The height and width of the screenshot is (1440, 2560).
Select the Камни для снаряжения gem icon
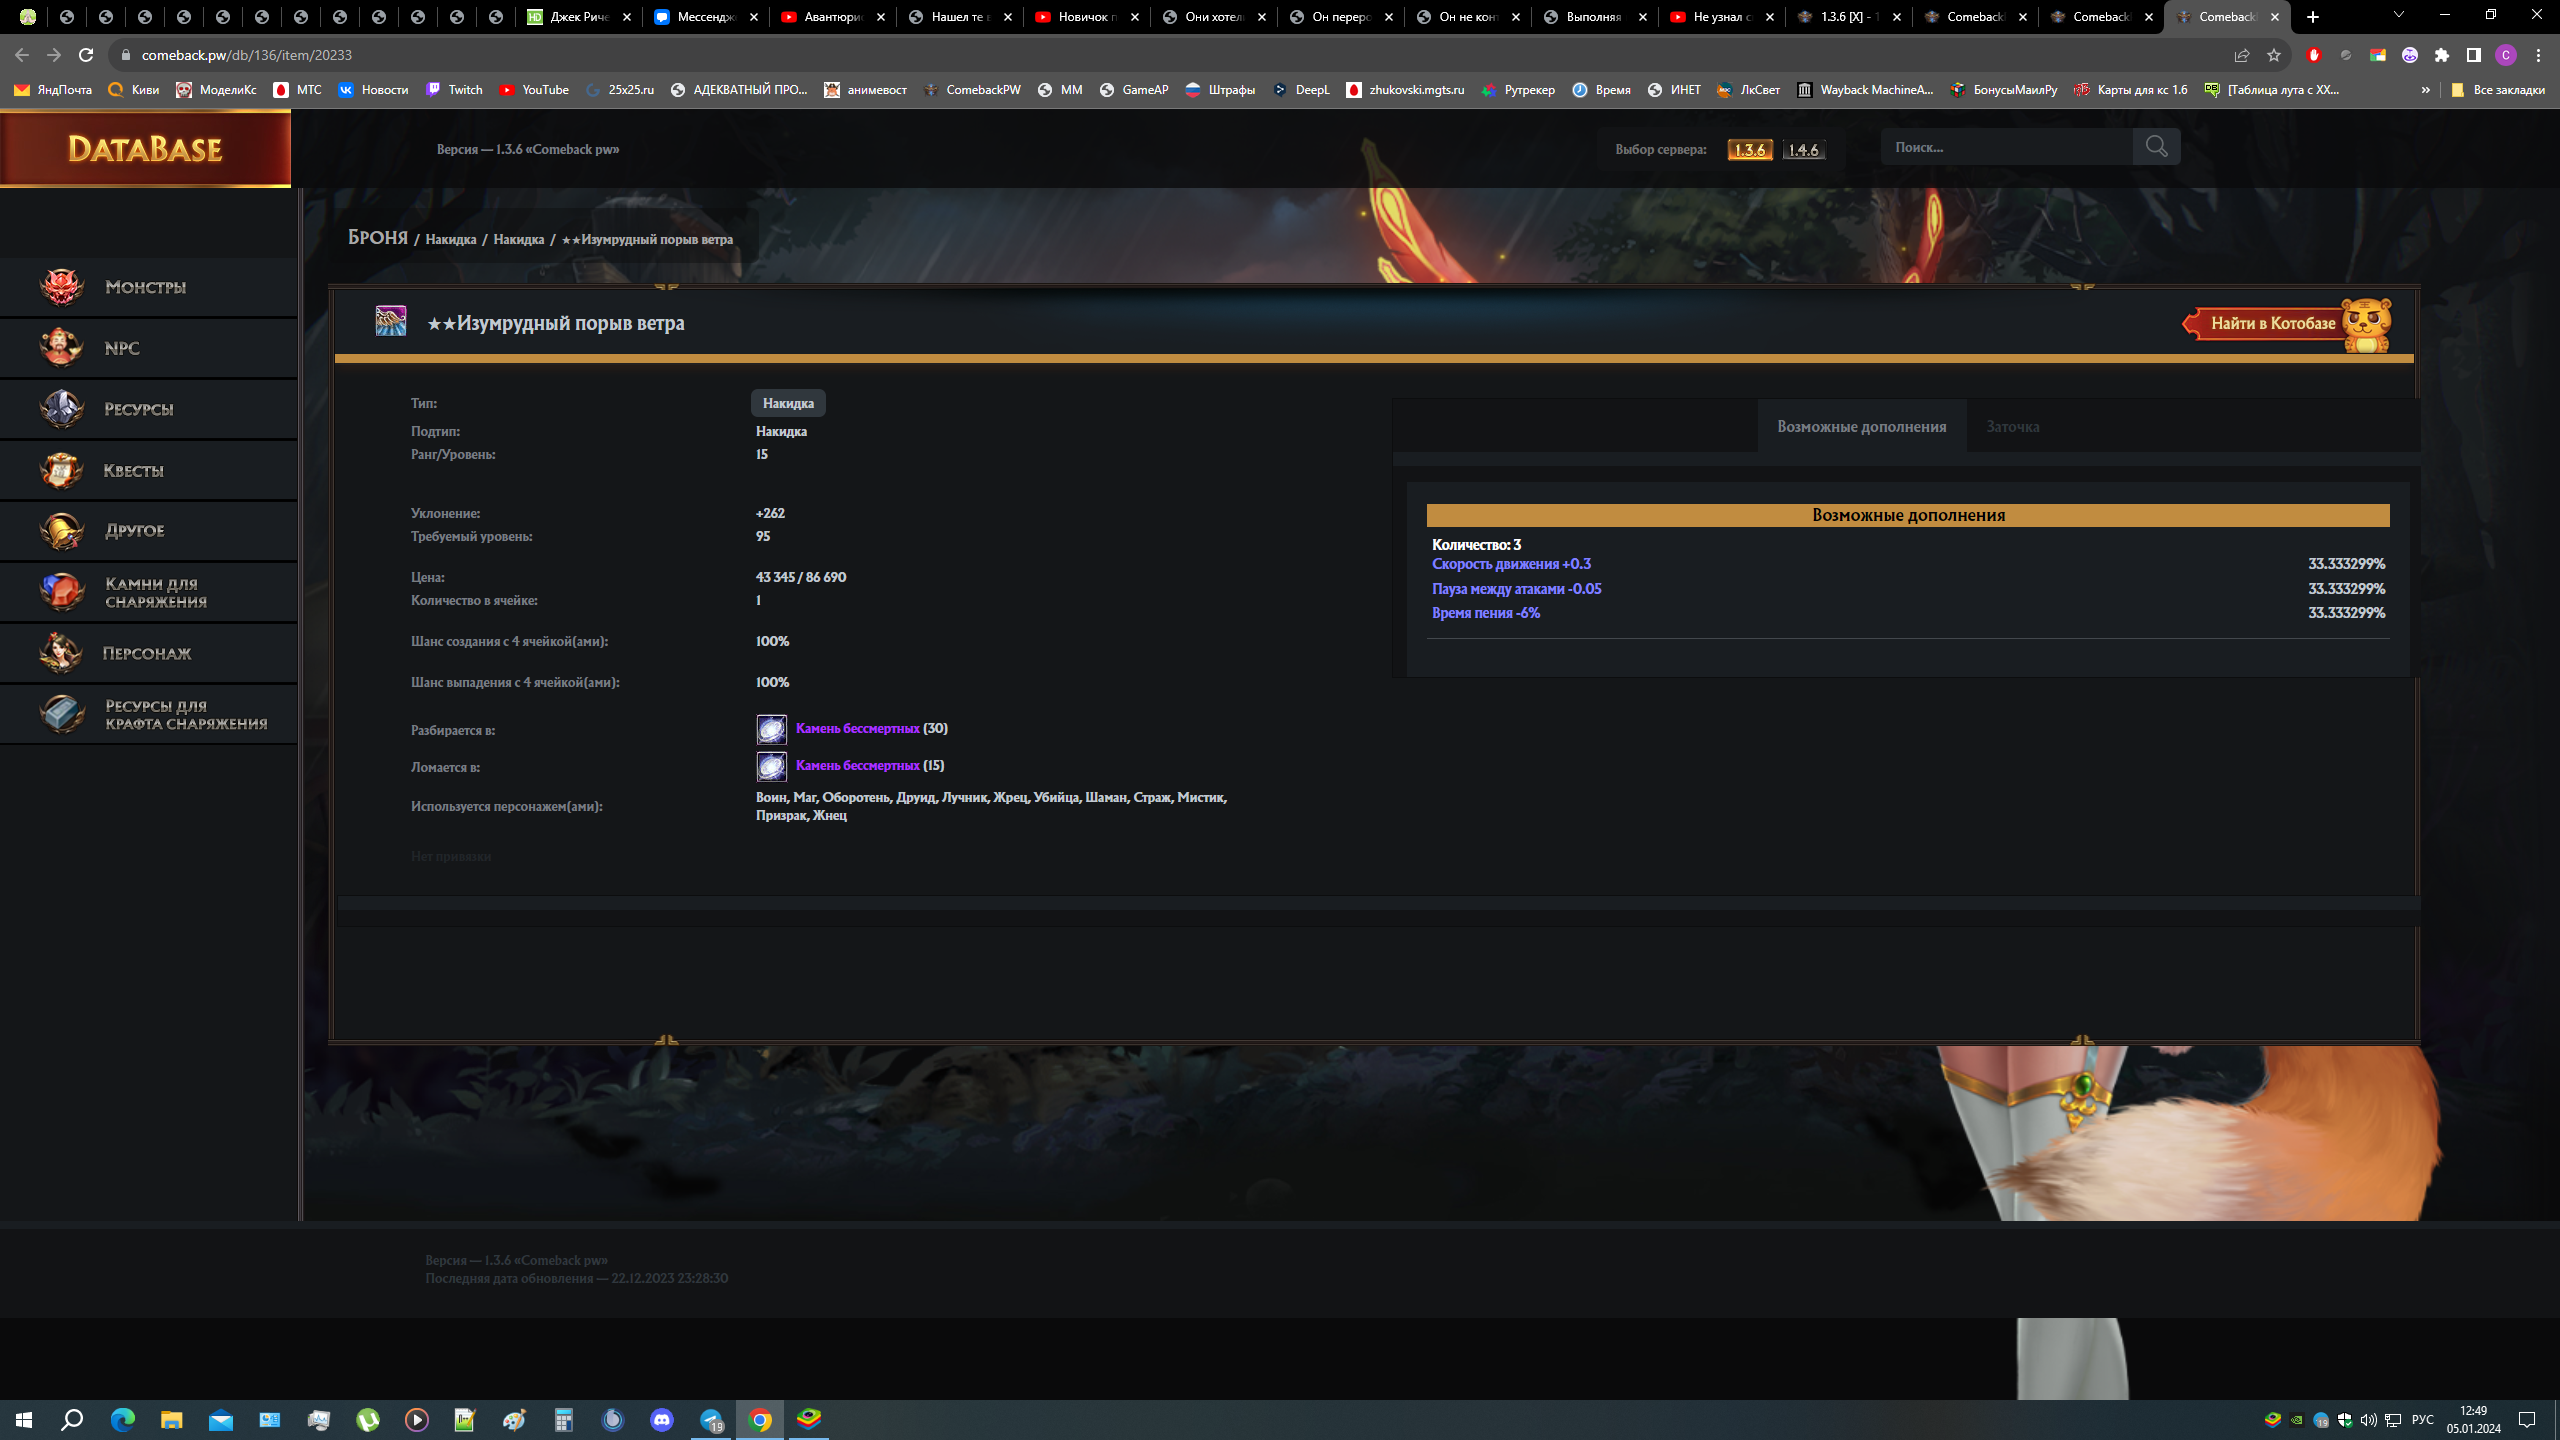click(61, 592)
